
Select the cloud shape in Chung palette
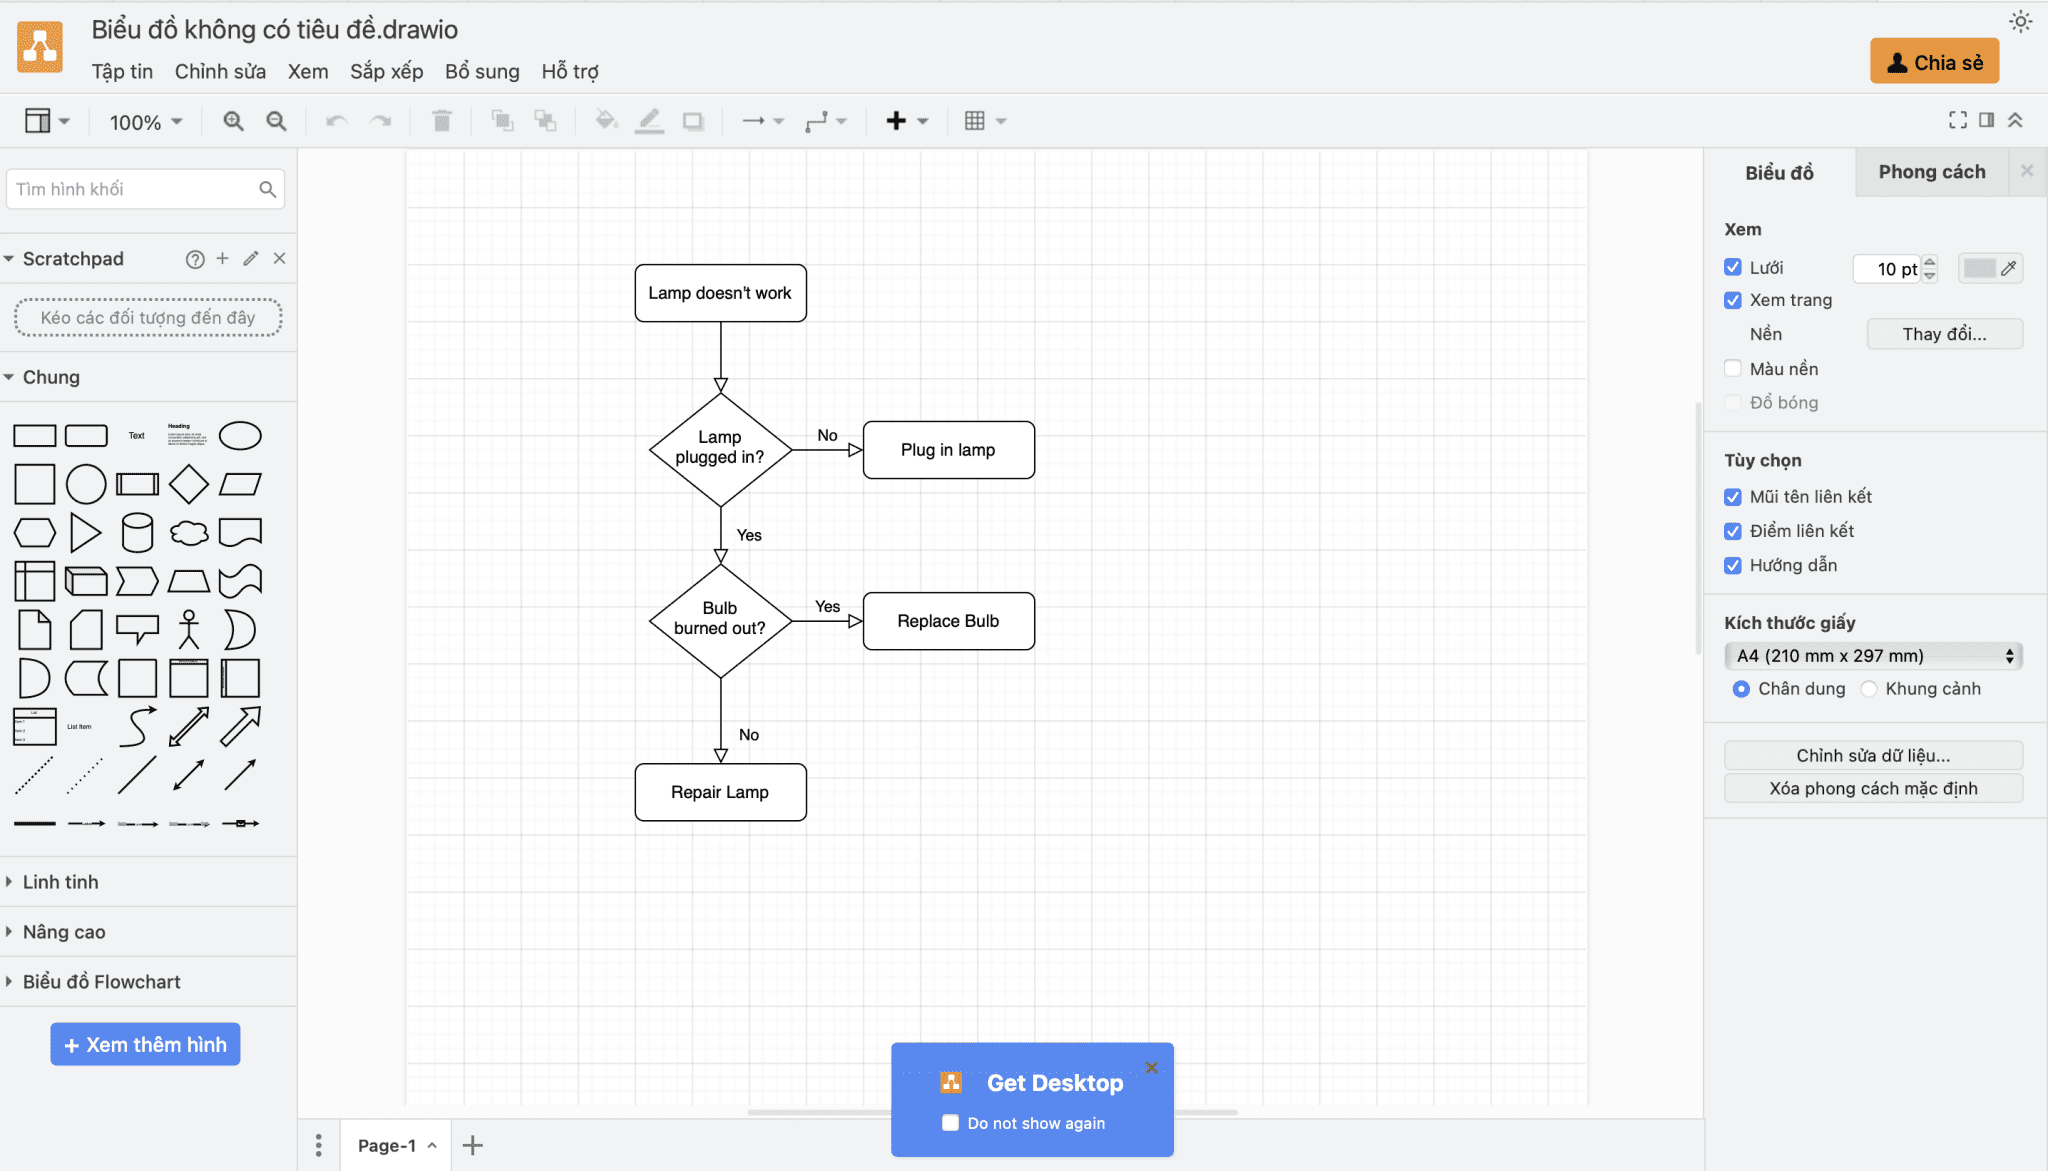pyautogui.click(x=189, y=533)
